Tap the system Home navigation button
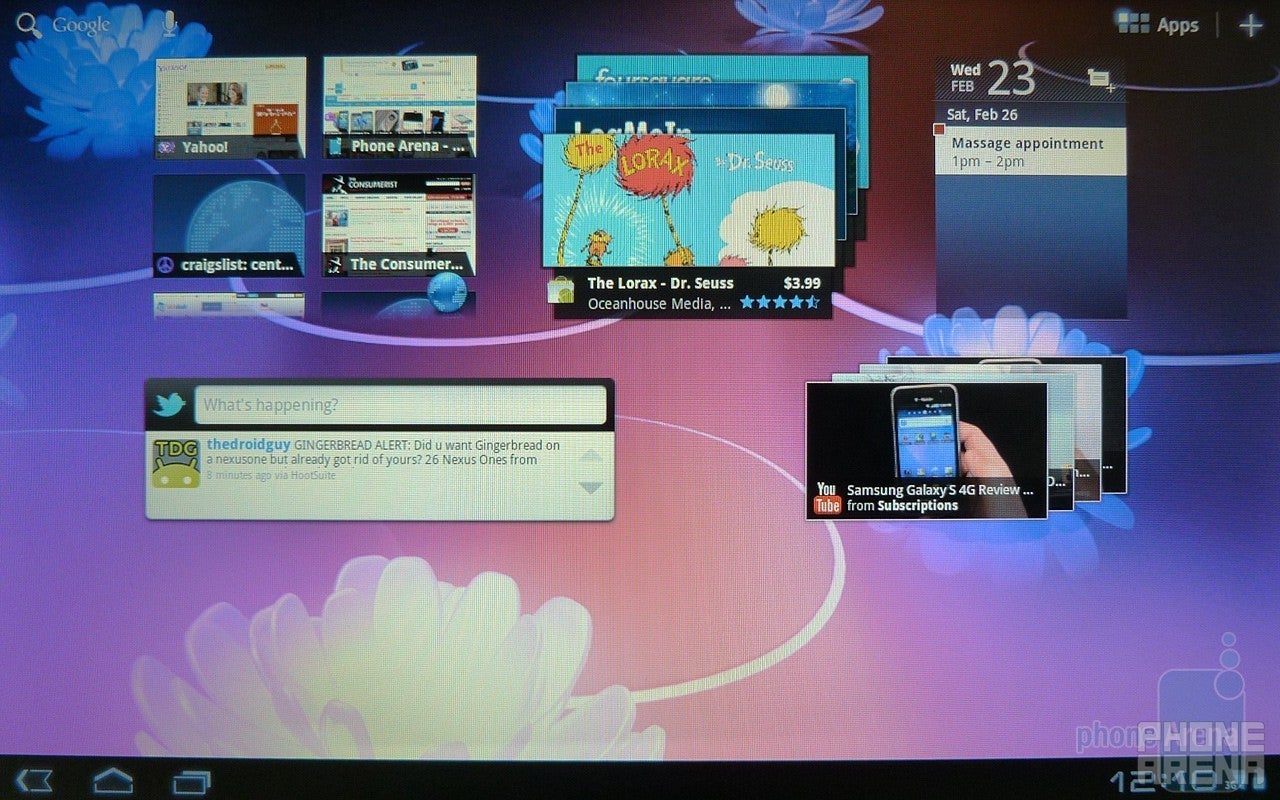Viewport: 1280px width, 800px height. click(x=113, y=779)
